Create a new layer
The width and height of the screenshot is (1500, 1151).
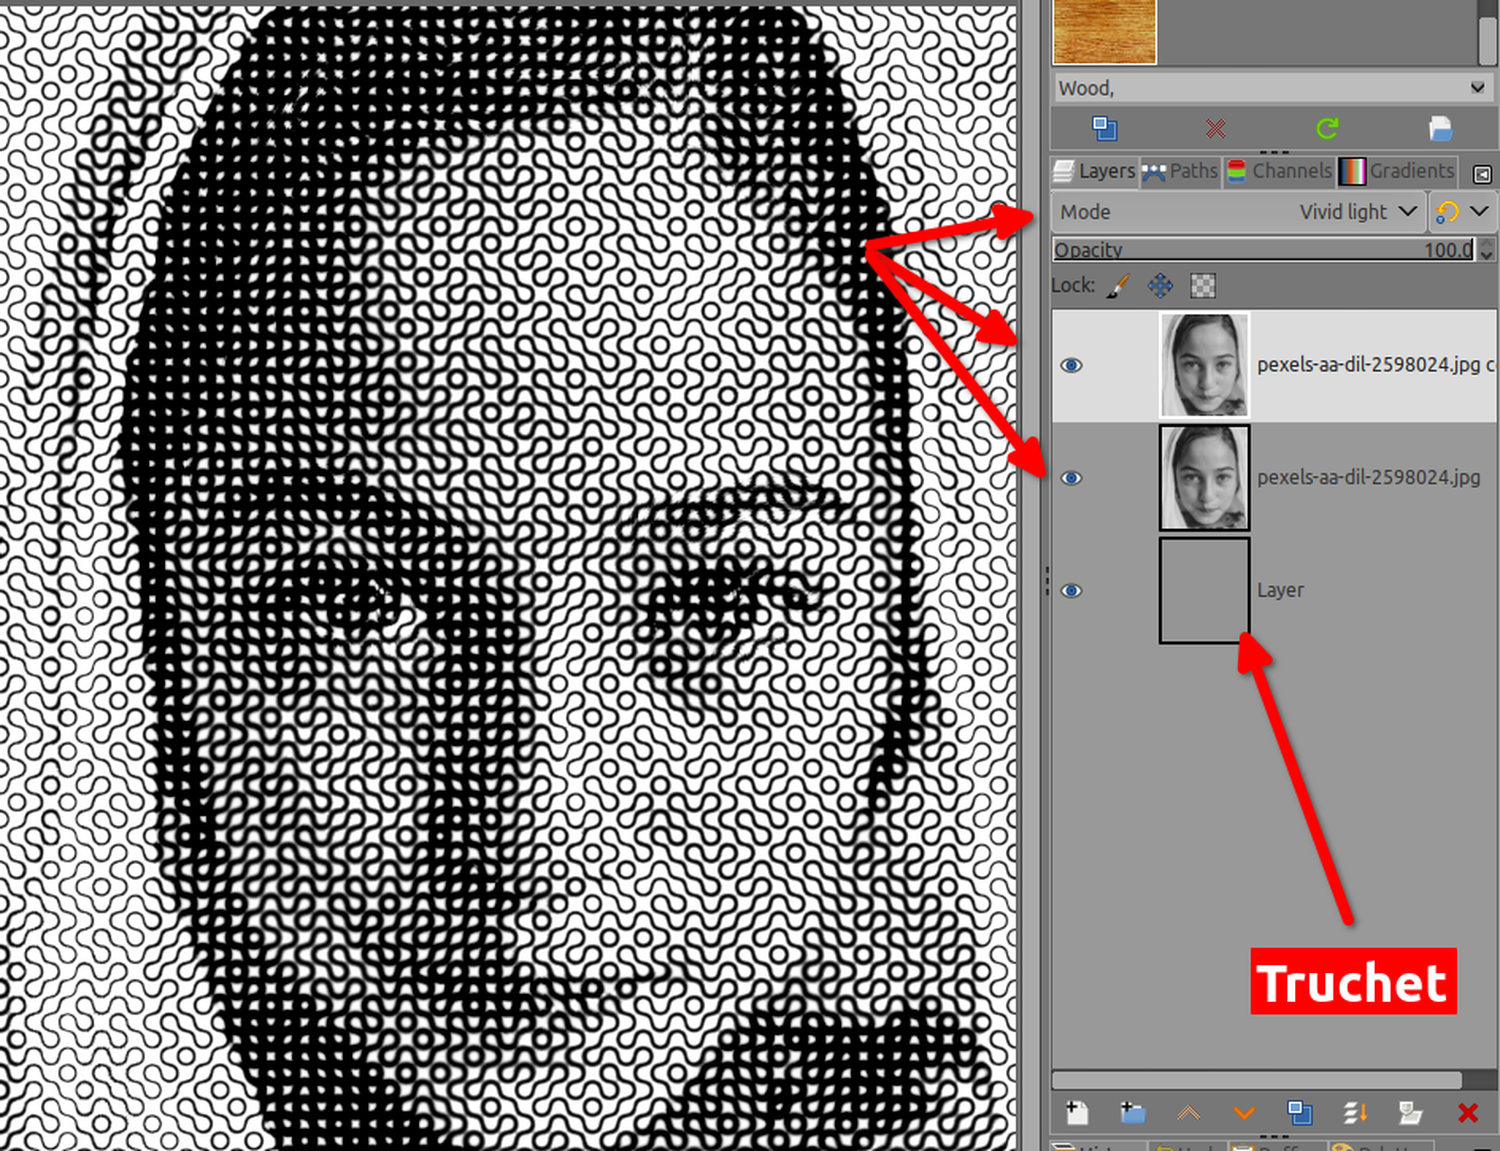[1077, 1112]
